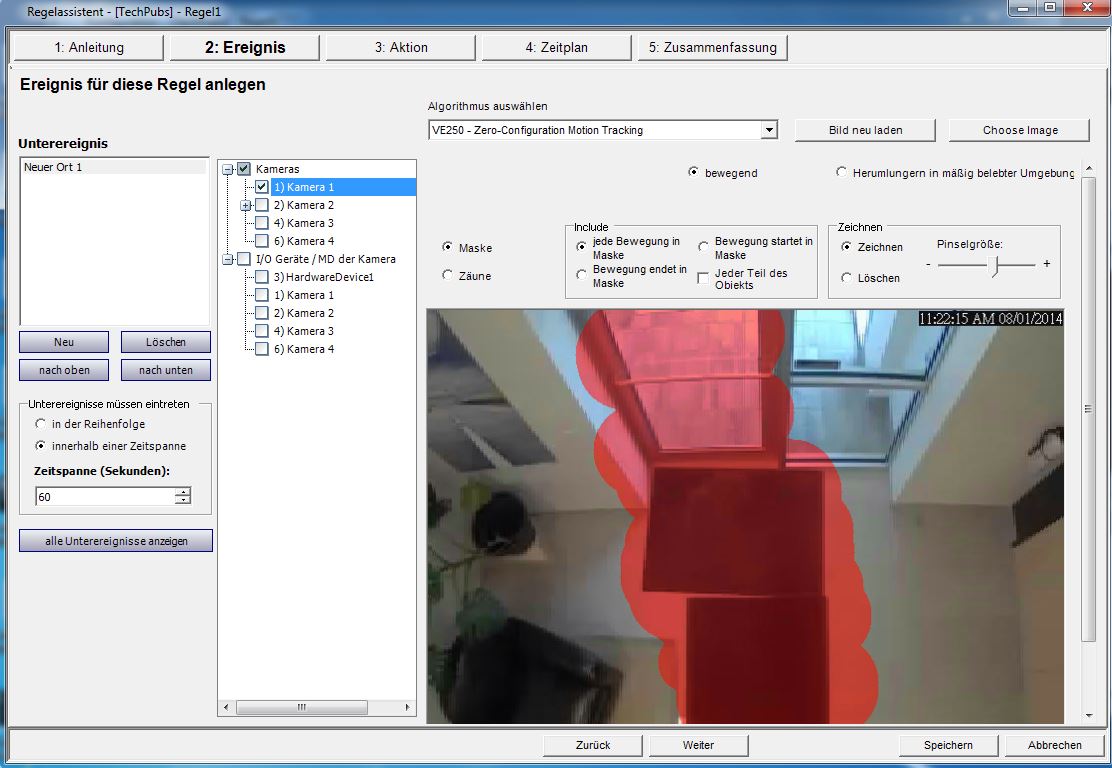Open the 1: Anleitung tab
The height and width of the screenshot is (768, 1112).
(89, 48)
